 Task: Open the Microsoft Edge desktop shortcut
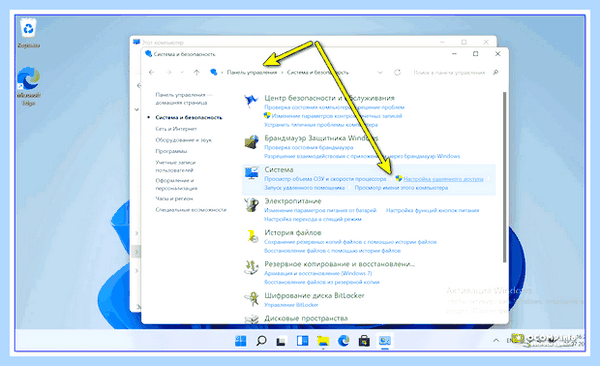pos(29,78)
